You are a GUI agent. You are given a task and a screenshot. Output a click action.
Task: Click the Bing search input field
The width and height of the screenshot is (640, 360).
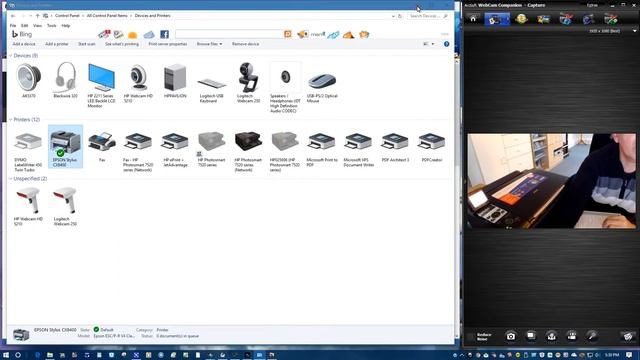pyautogui.click(x=229, y=34)
